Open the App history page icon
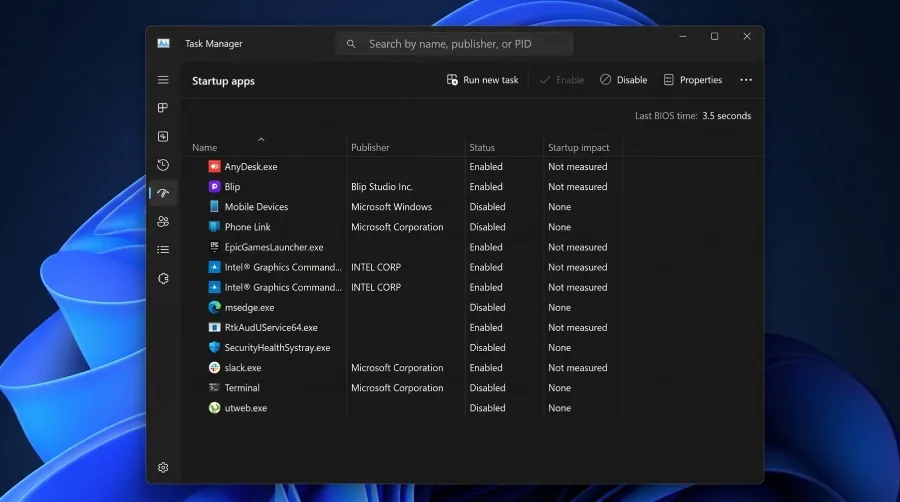This screenshot has height=502, width=900. pyautogui.click(x=163, y=165)
